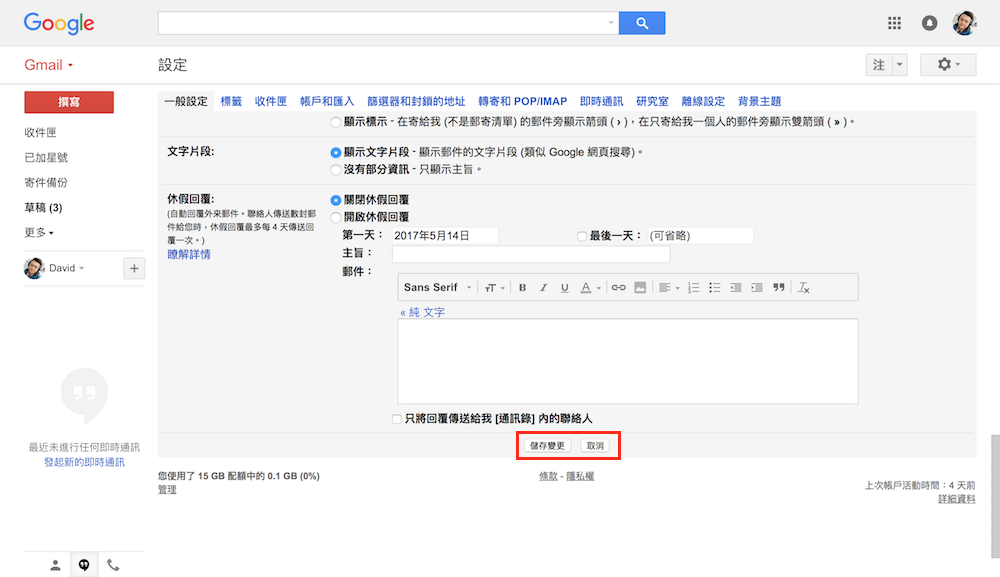Toggle bold formatting in the editor toolbar

point(522,288)
